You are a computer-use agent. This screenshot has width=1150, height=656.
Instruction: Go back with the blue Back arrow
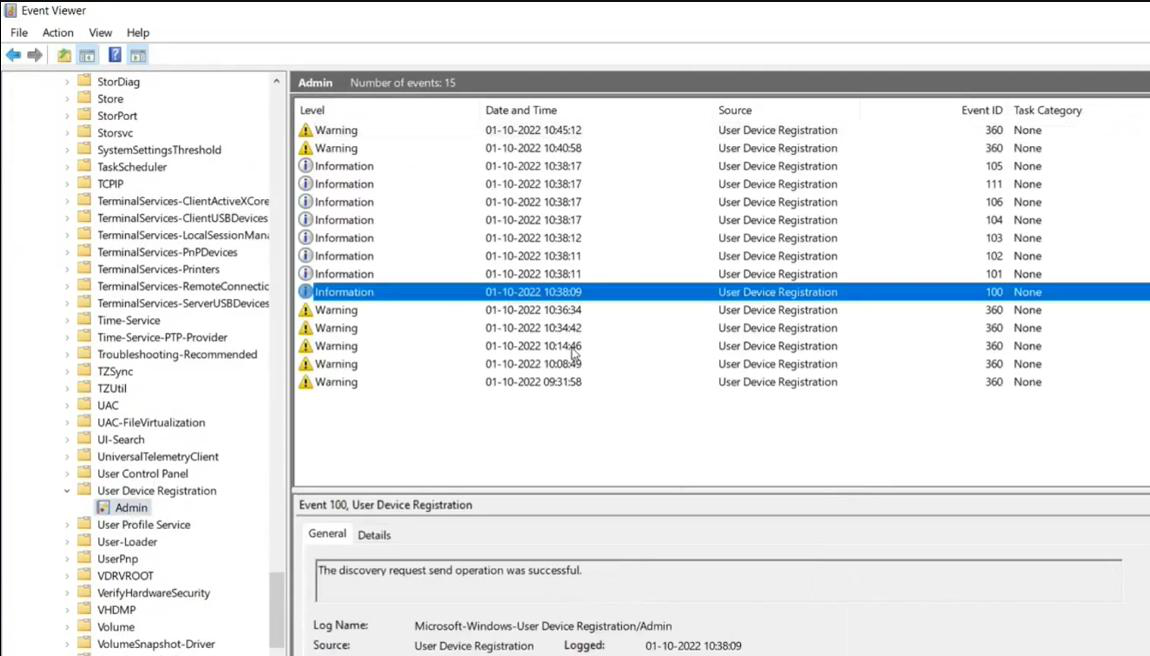point(13,55)
